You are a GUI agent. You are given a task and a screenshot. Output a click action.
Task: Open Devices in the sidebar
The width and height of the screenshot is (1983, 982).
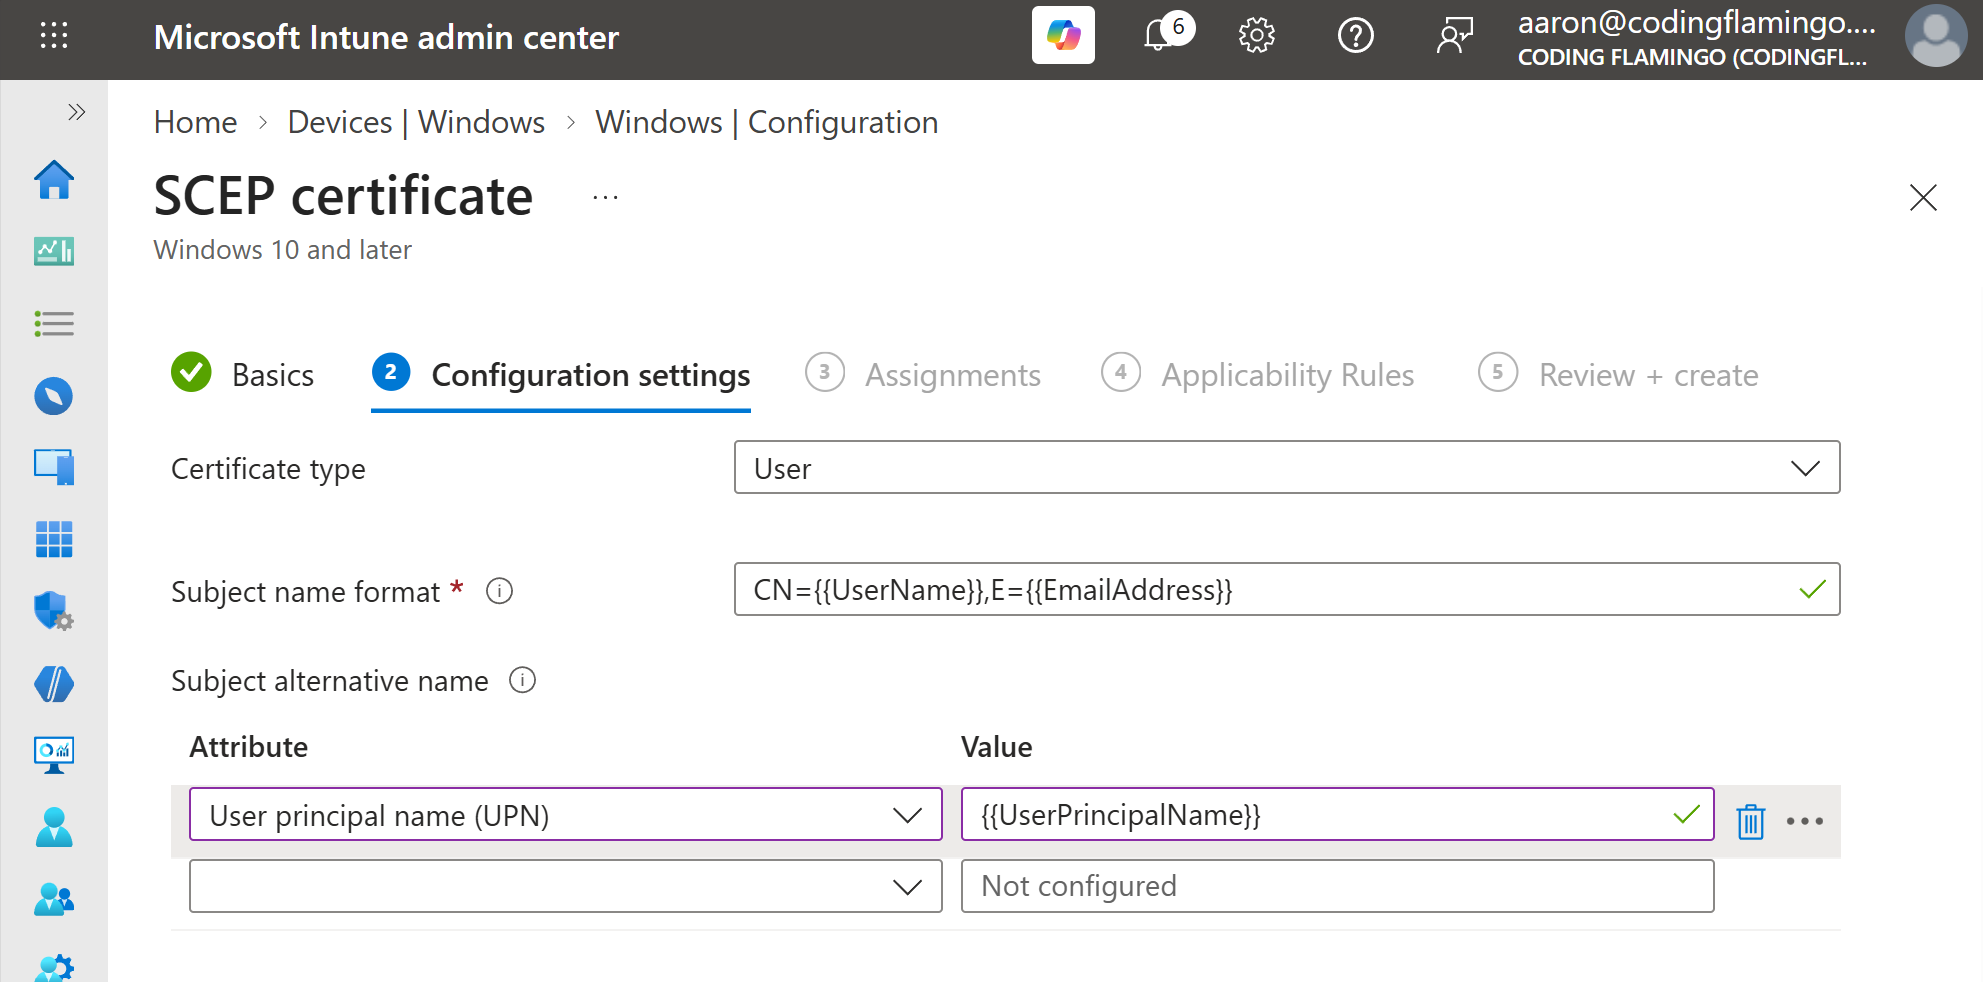(54, 467)
